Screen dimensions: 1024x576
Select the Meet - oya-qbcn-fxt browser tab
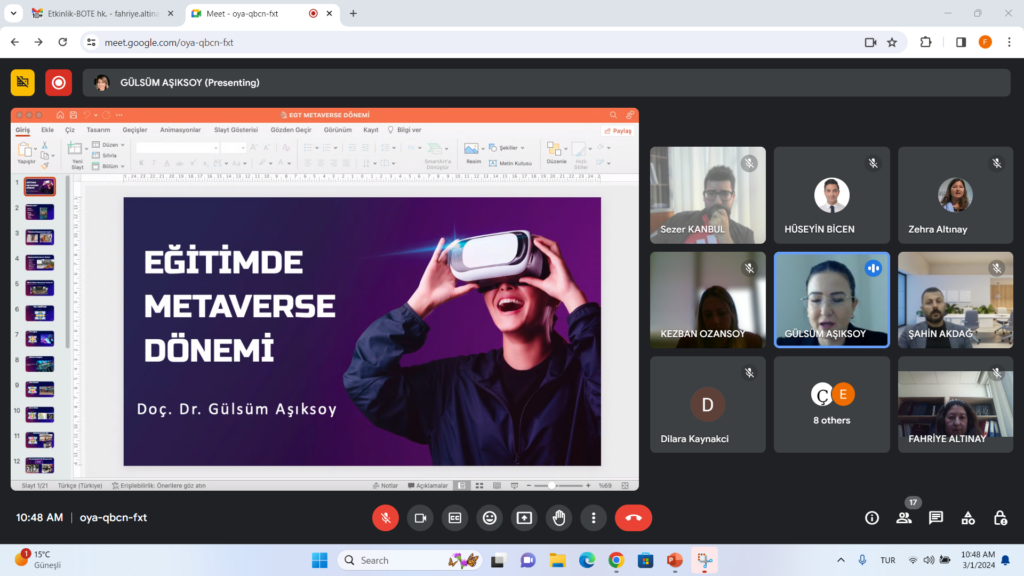click(248, 13)
